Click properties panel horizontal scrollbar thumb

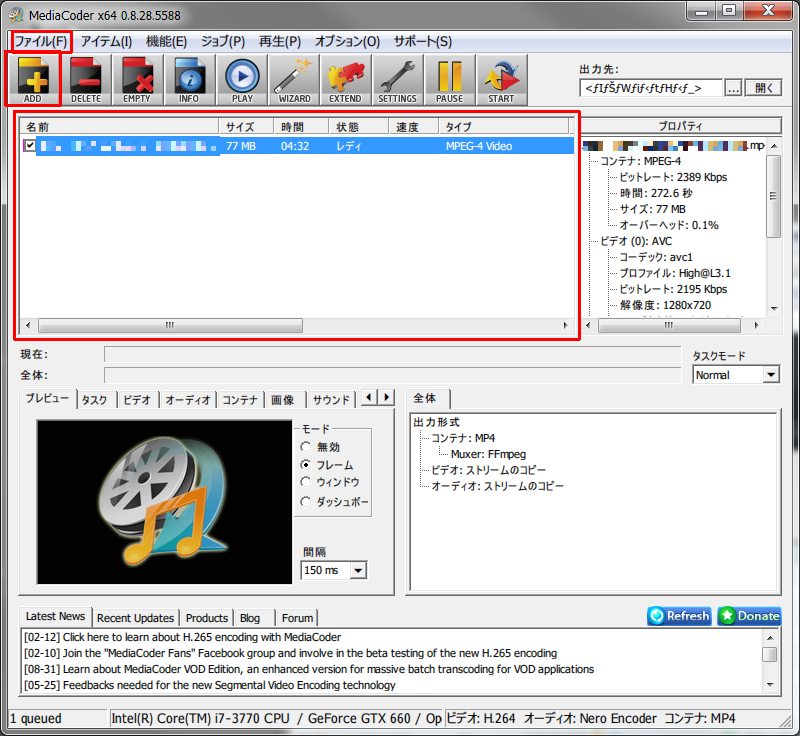coord(669,325)
